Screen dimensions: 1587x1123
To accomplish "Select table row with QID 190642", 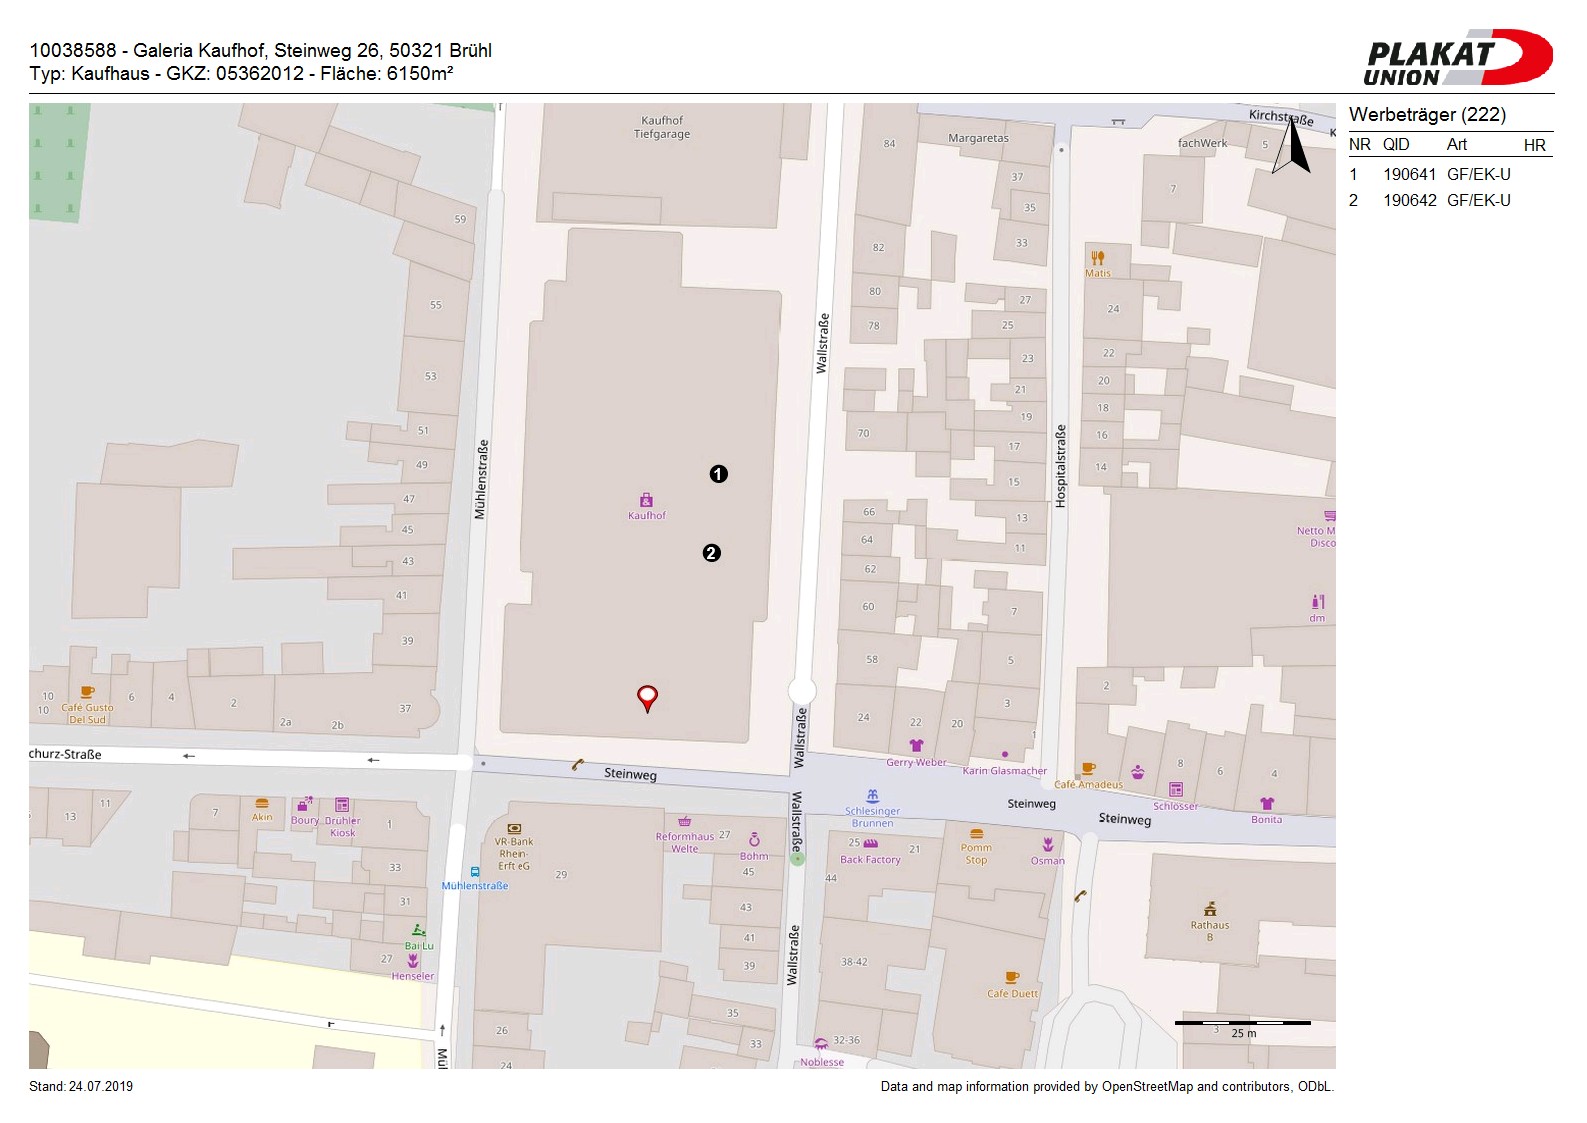I will (x=1449, y=200).
